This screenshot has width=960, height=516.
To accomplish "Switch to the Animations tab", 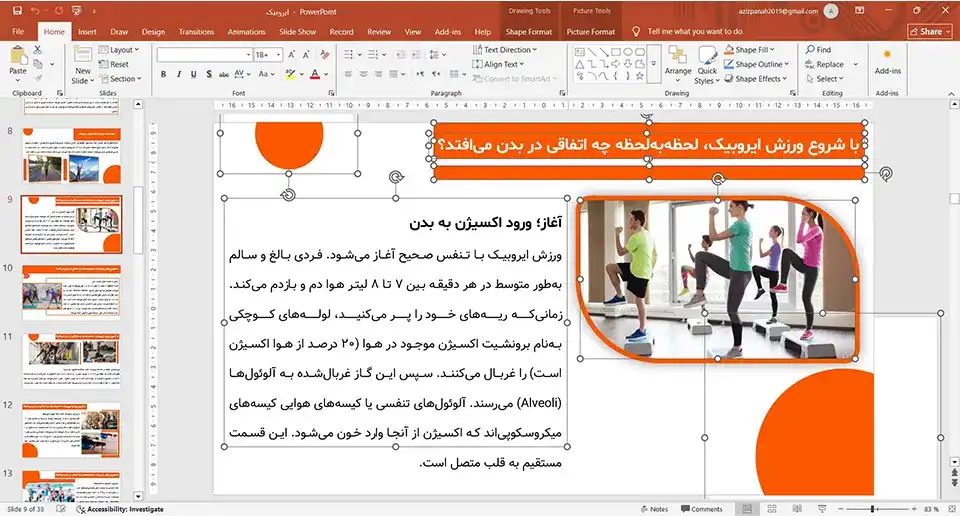I will [x=245, y=32].
